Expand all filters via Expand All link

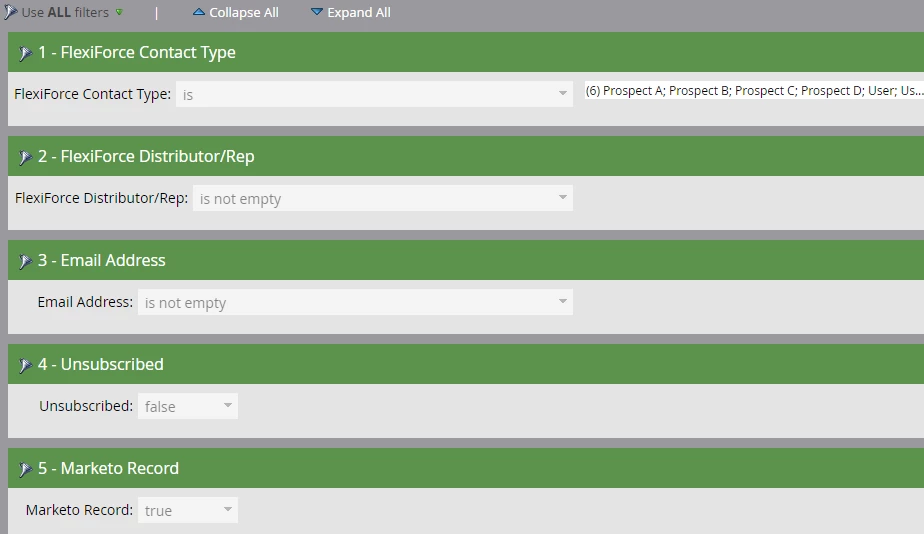pos(359,12)
